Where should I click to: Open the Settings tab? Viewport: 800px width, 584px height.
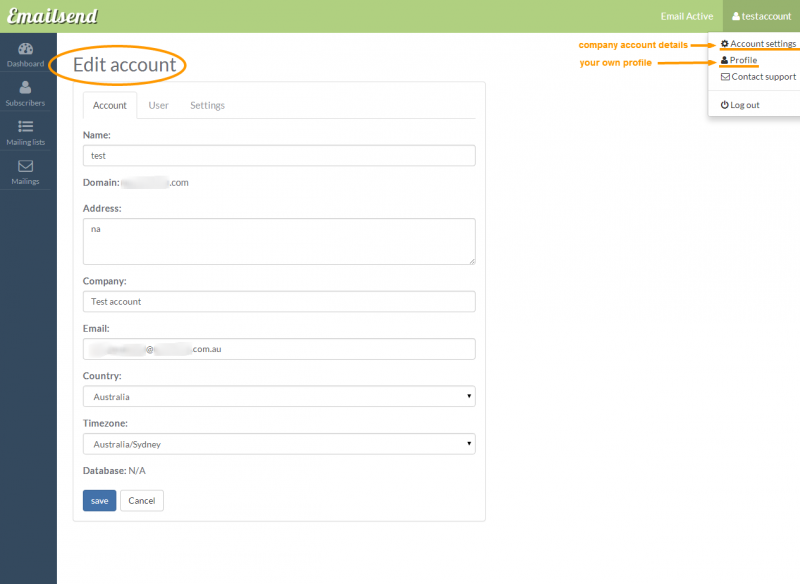pyautogui.click(x=206, y=105)
